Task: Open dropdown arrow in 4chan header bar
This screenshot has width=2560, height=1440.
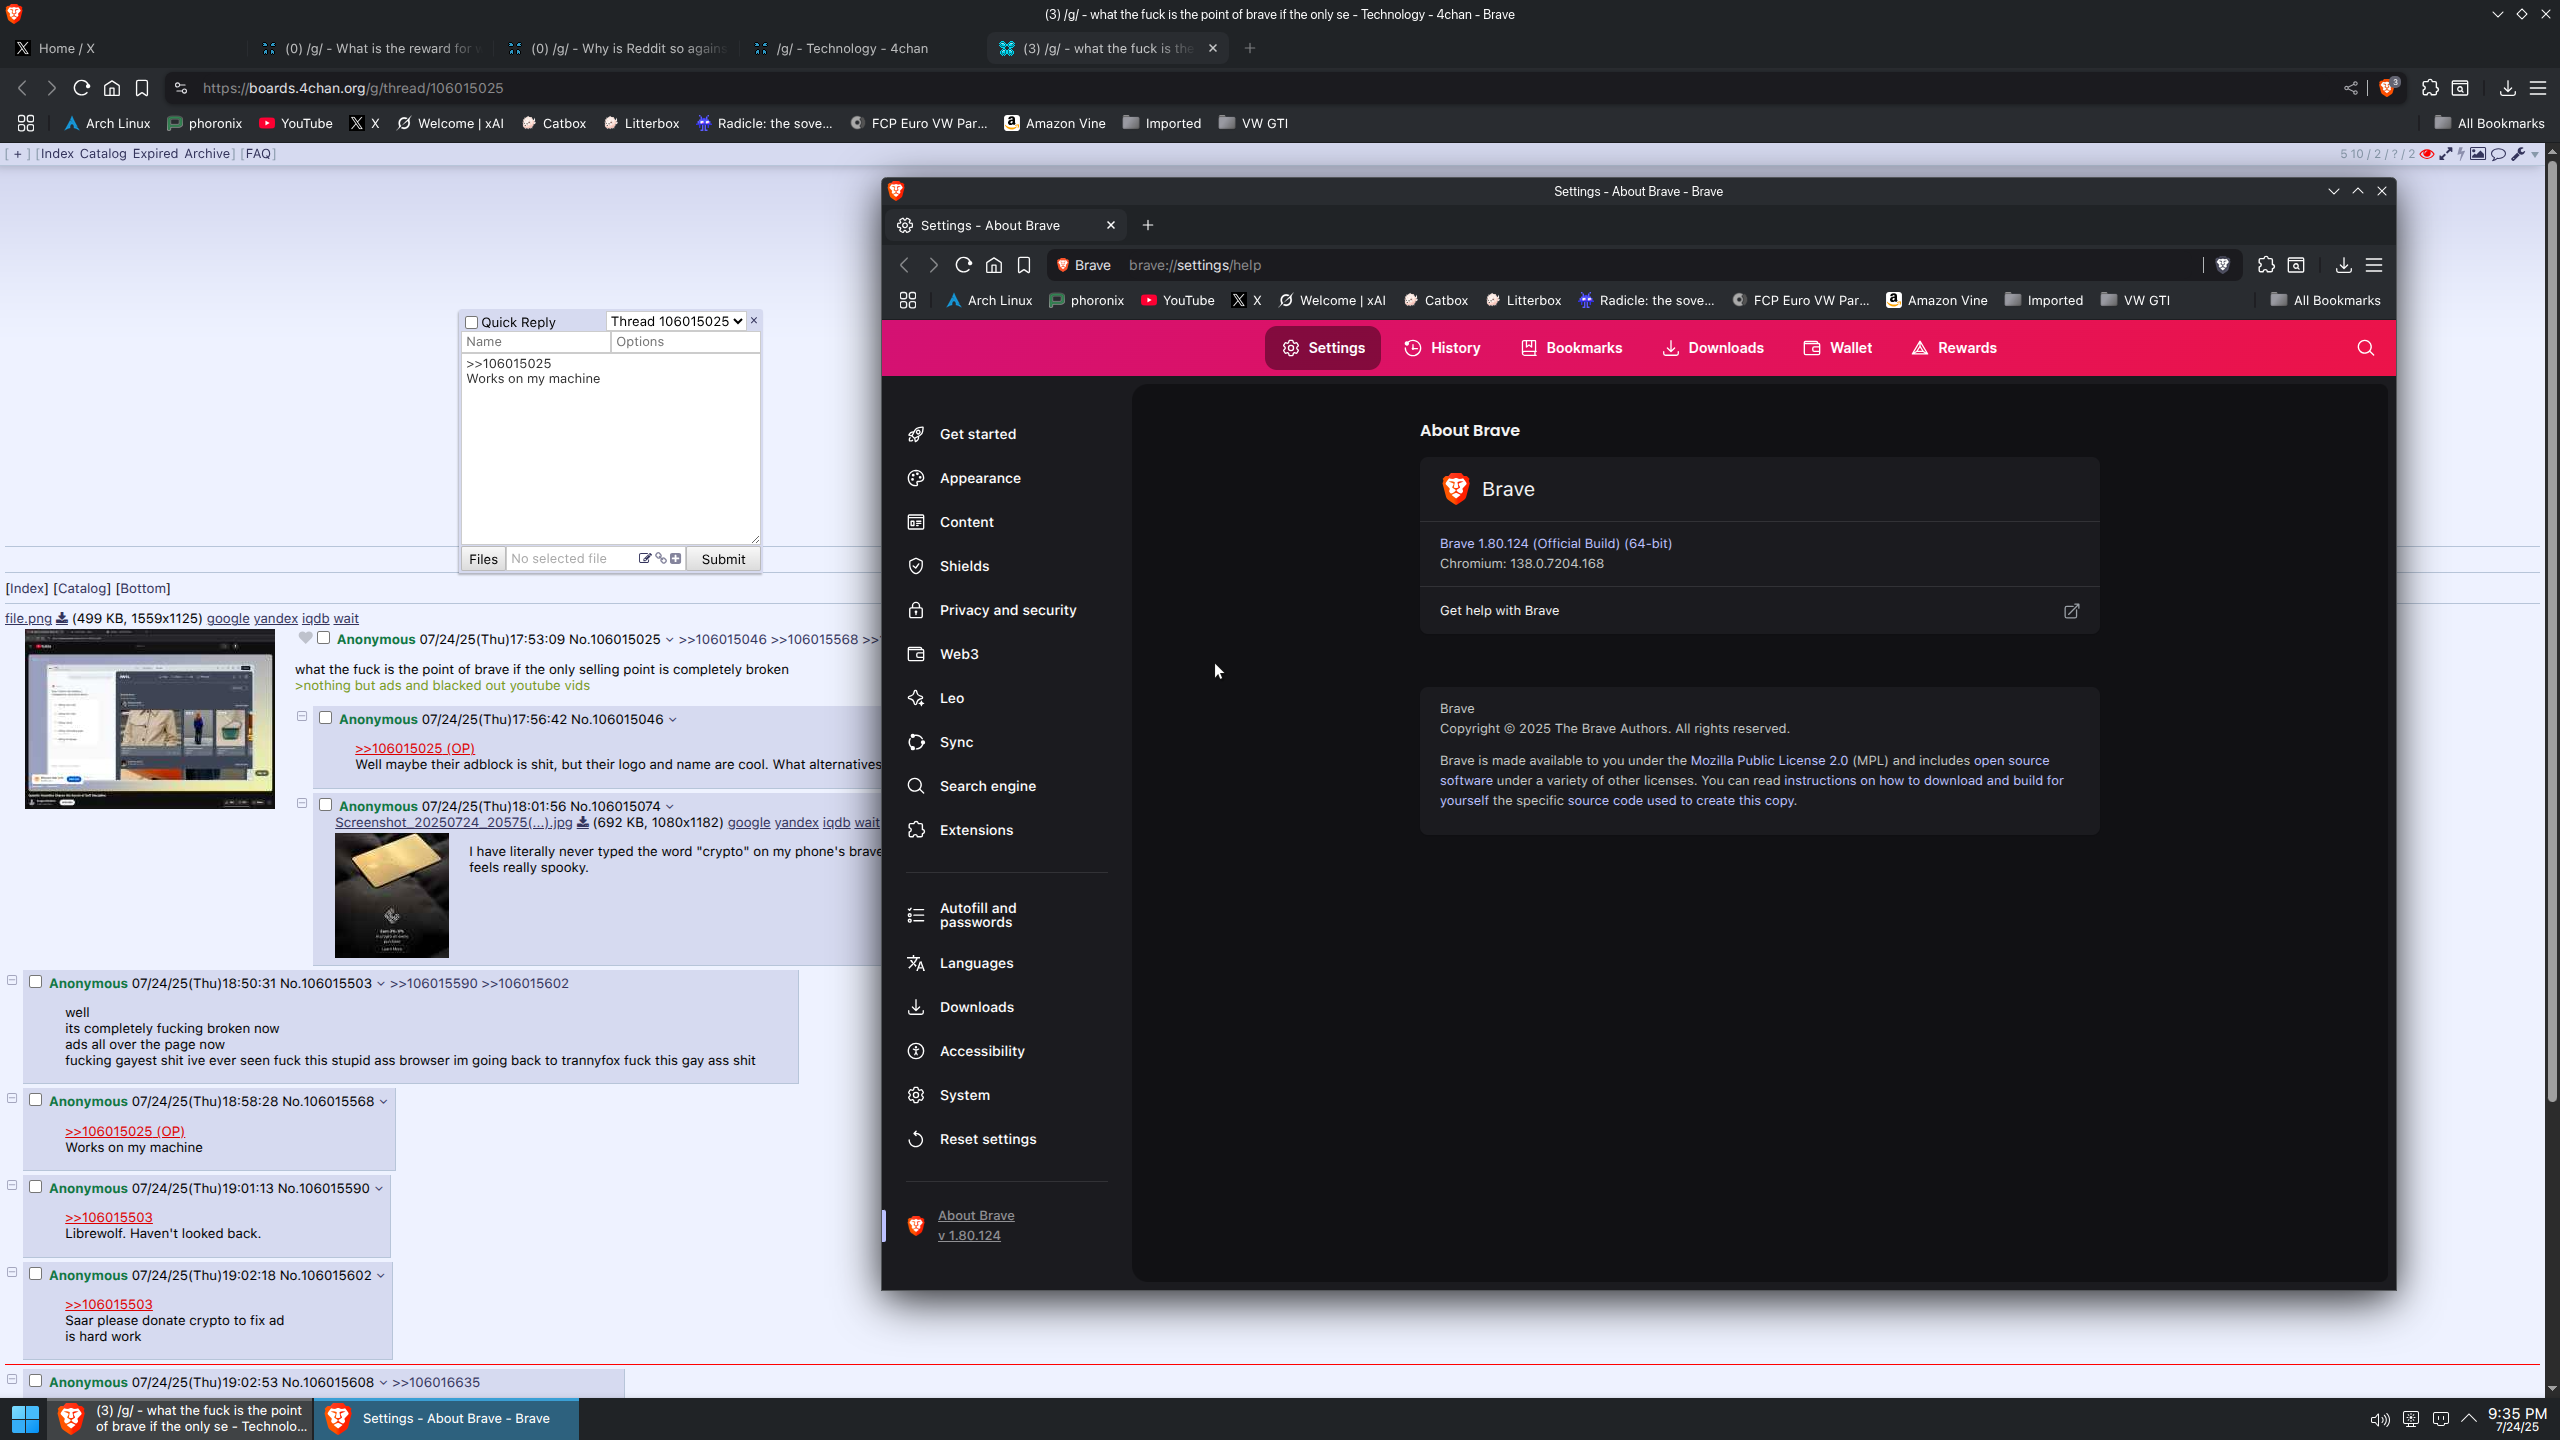Action: pos(2535,154)
